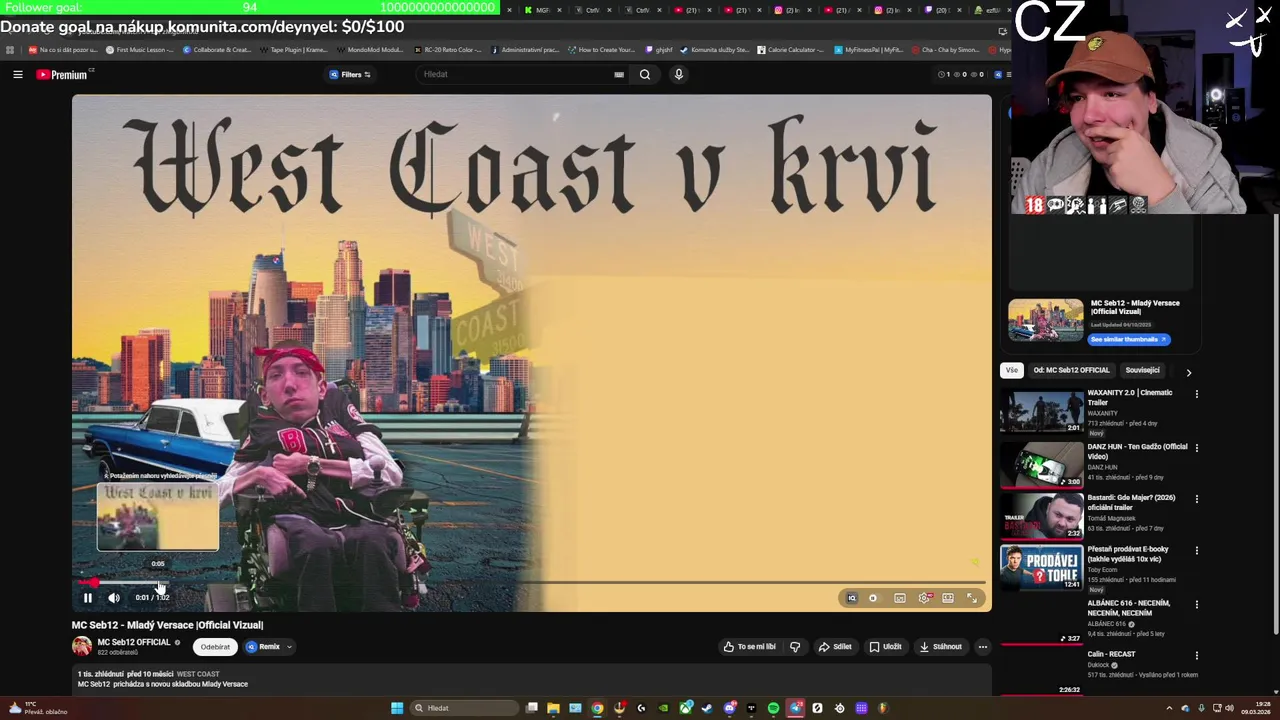Like the video with To se mi líbí
Image resolution: width=1280 pixels, height=720 pixels.
750,647
